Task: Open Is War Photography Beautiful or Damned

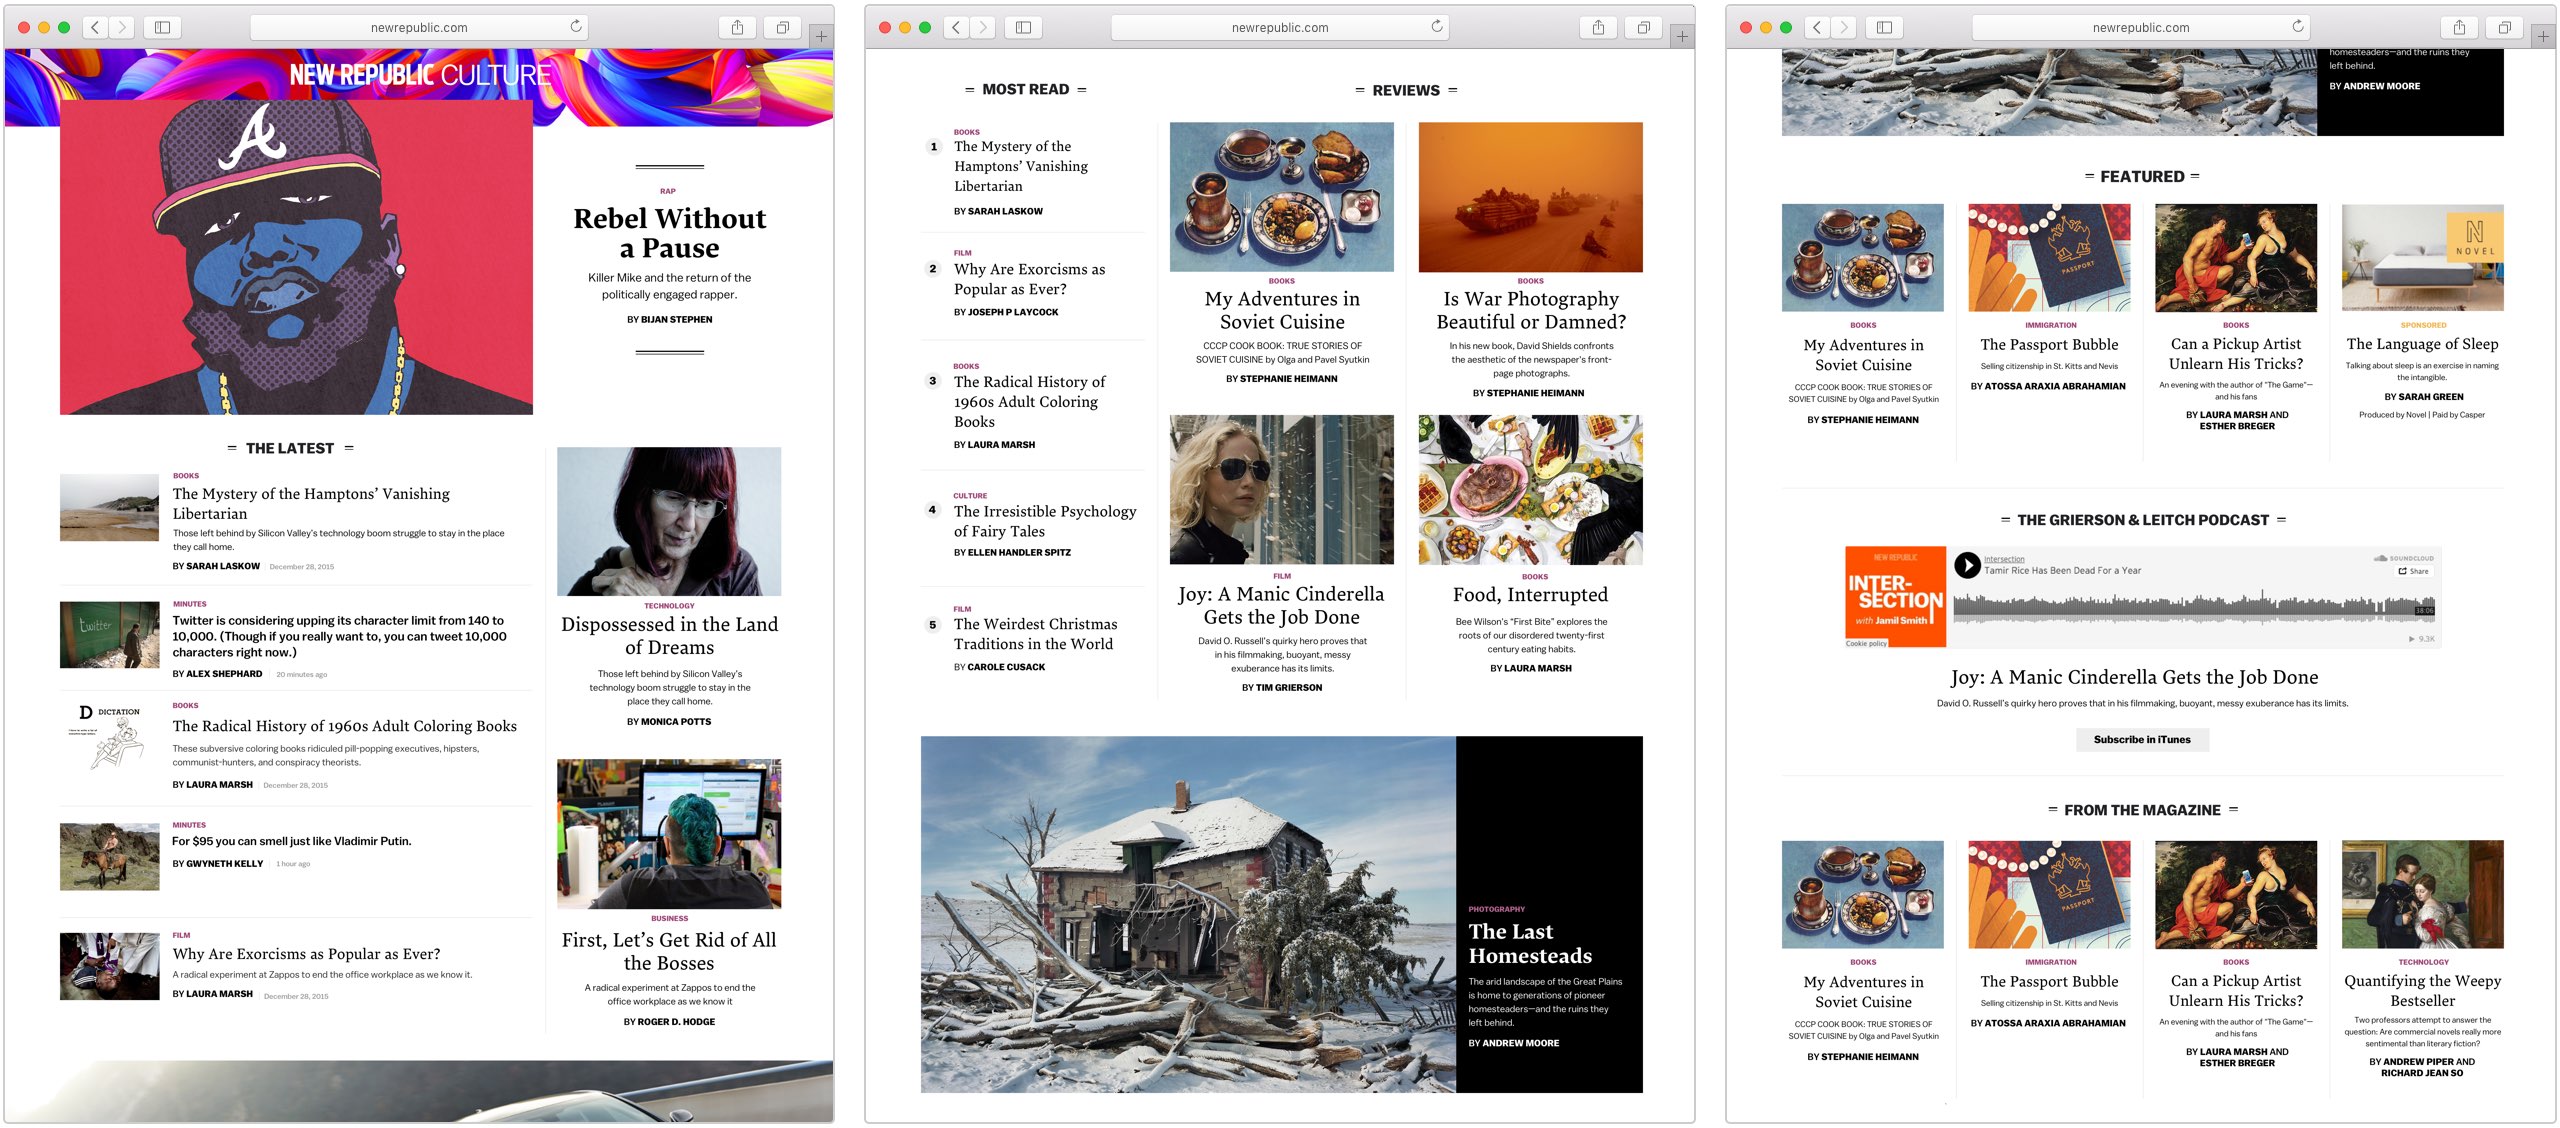Action: pos(1531,310)
